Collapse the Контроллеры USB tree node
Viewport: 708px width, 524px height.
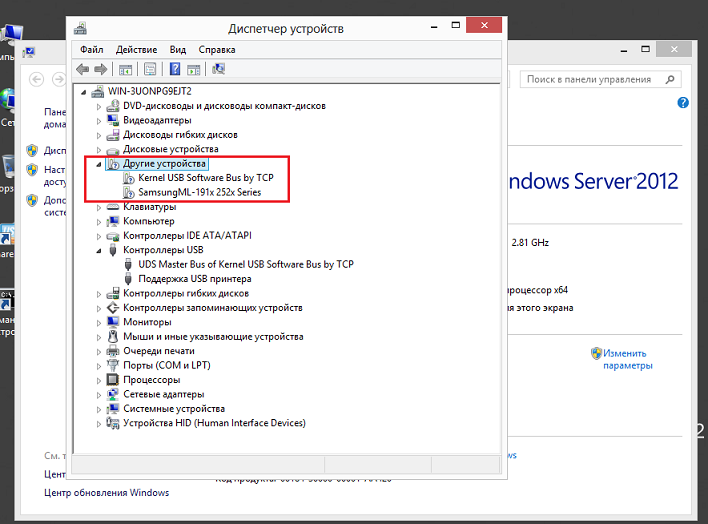pyautogui.click(x=98, y=250)
